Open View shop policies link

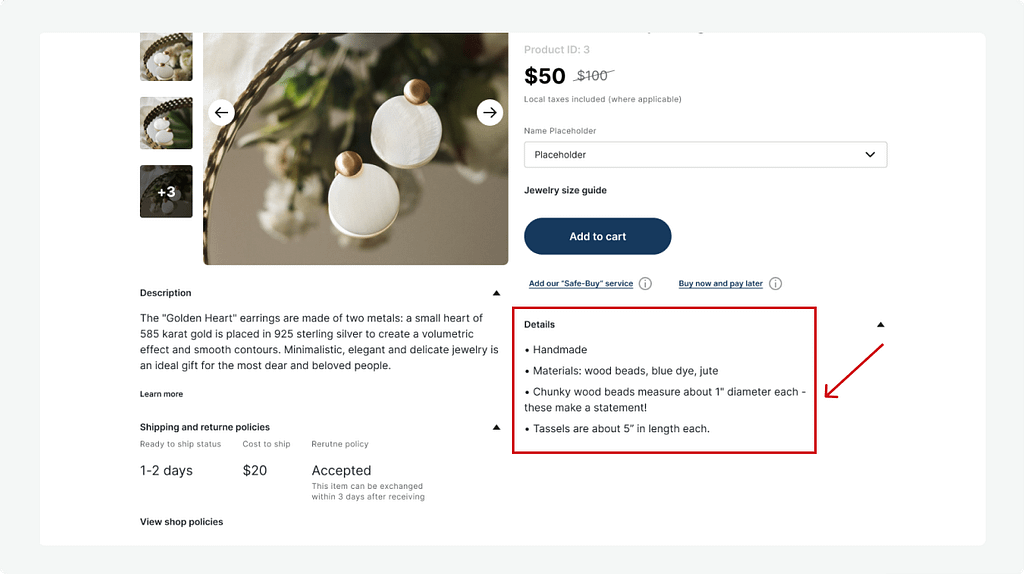pyautogui.click(x=181, y=522)
